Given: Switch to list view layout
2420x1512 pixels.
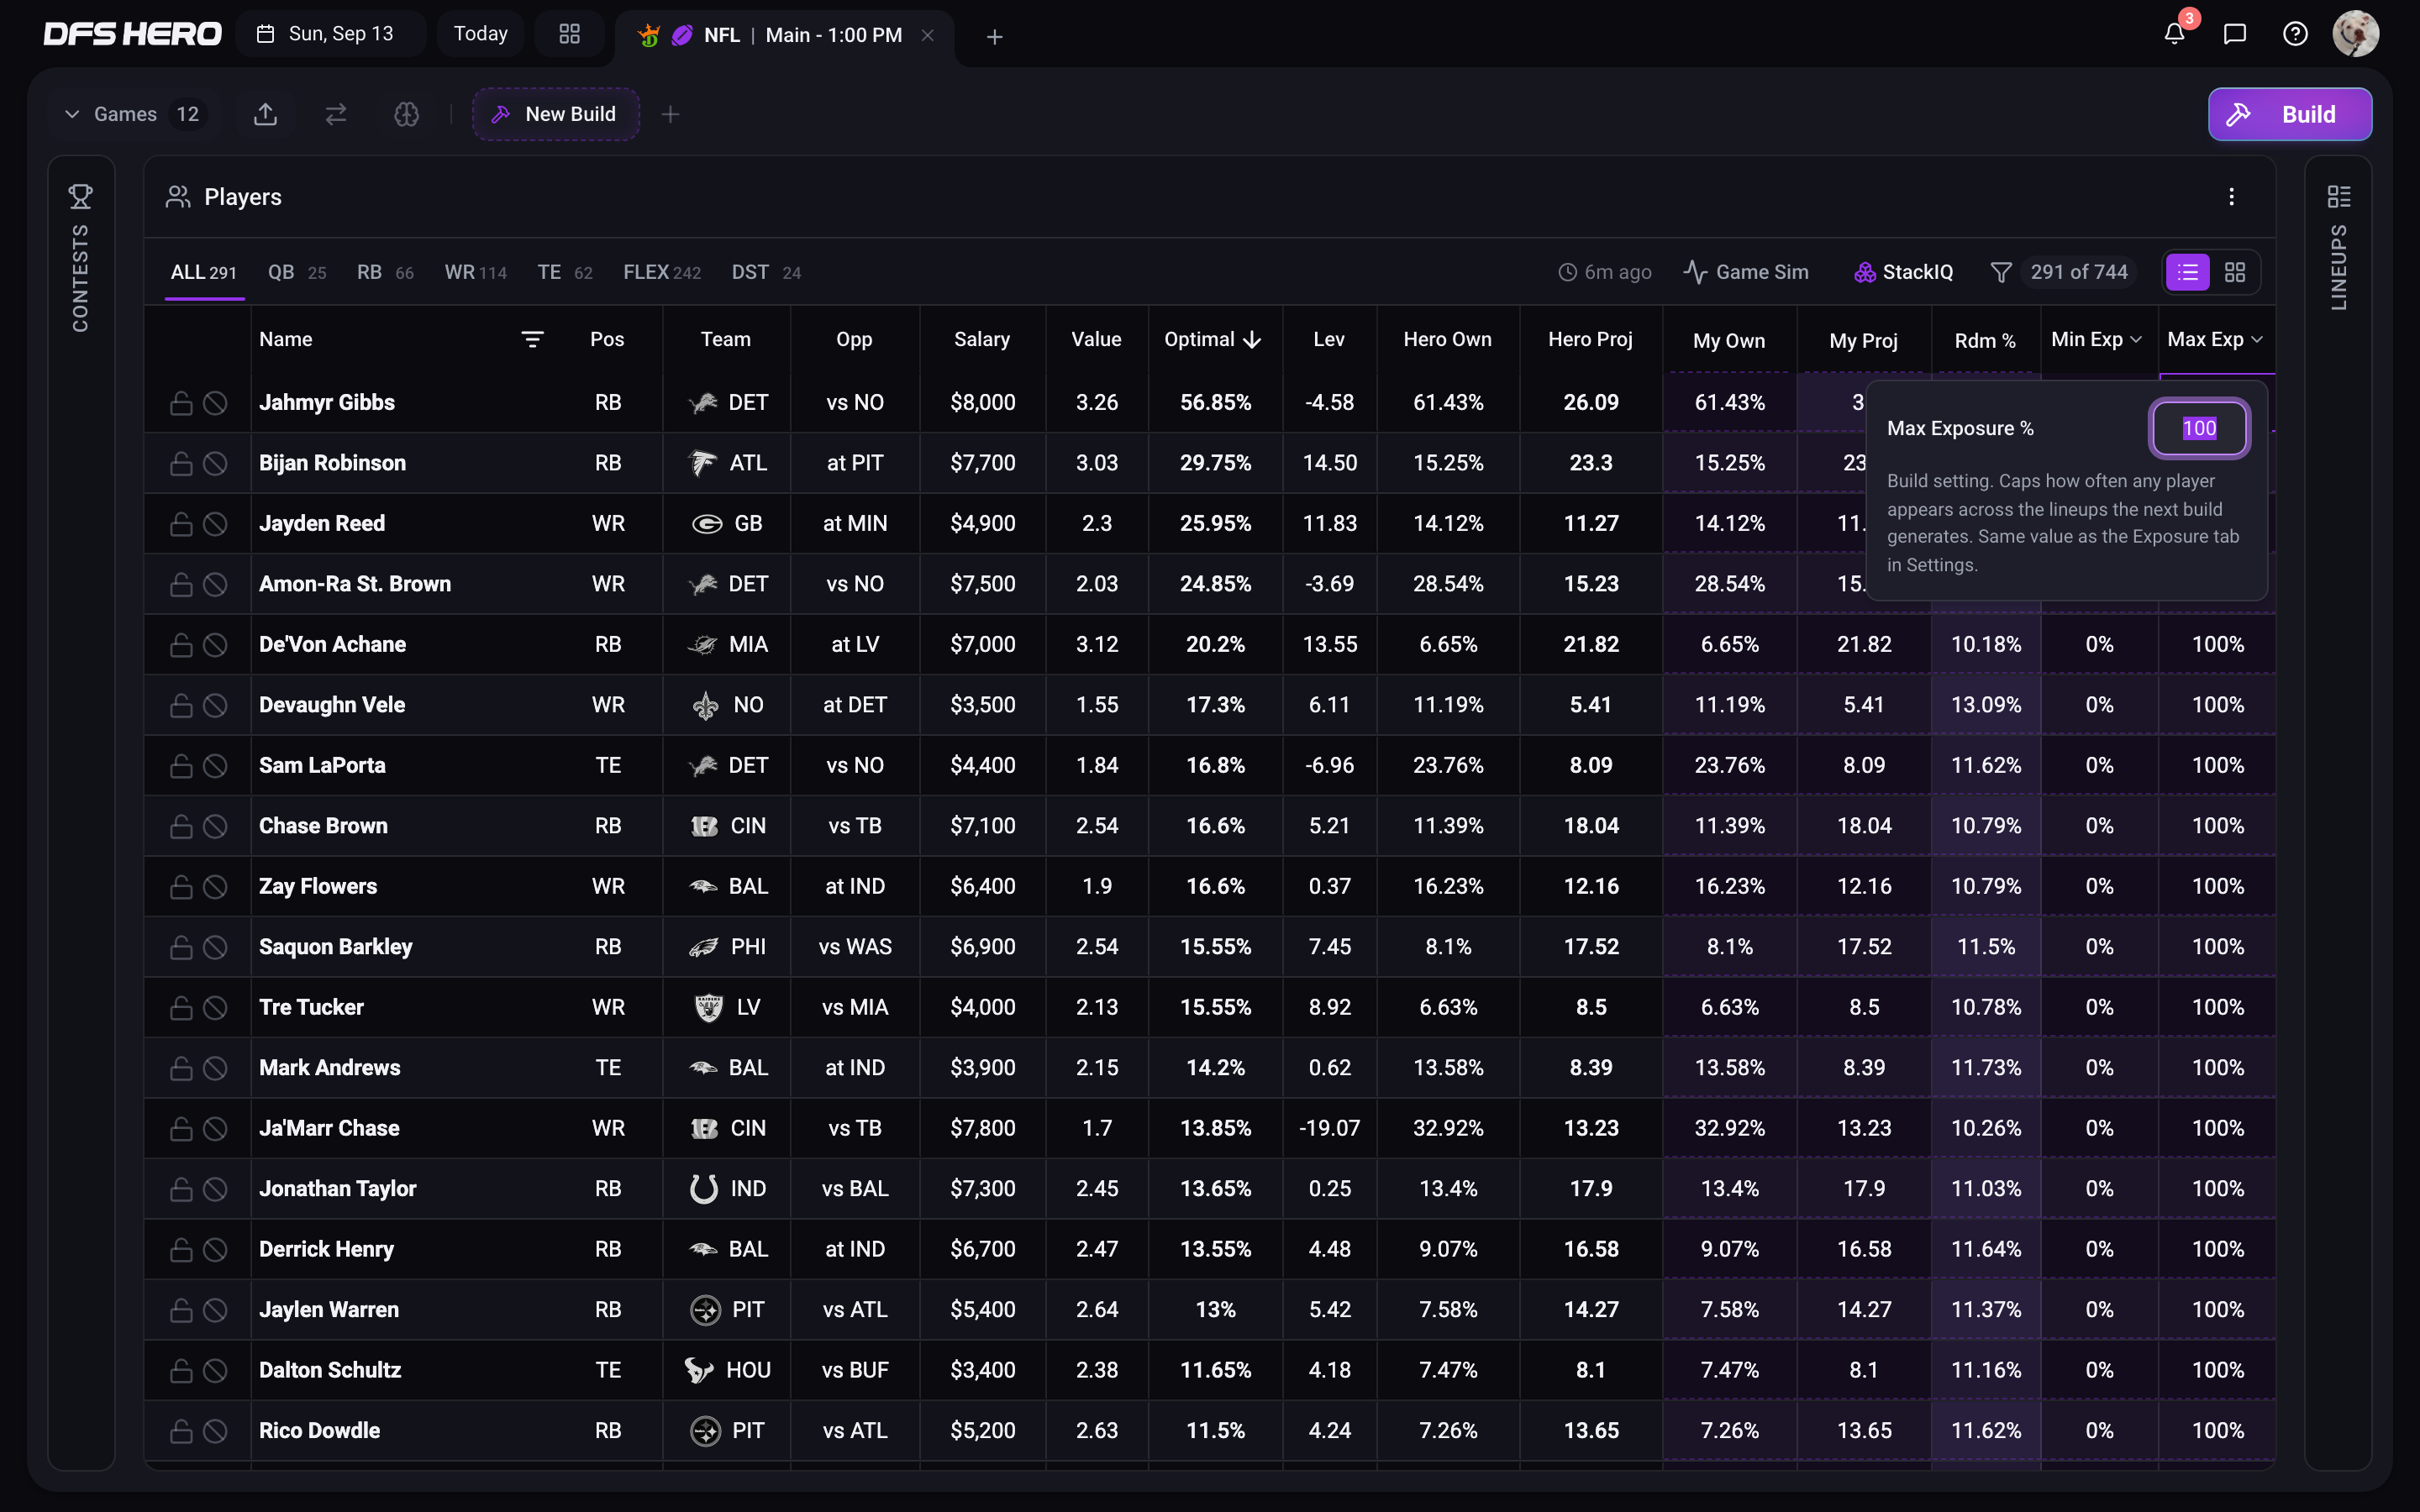Looking at the screenshot, I should 2187,272.
